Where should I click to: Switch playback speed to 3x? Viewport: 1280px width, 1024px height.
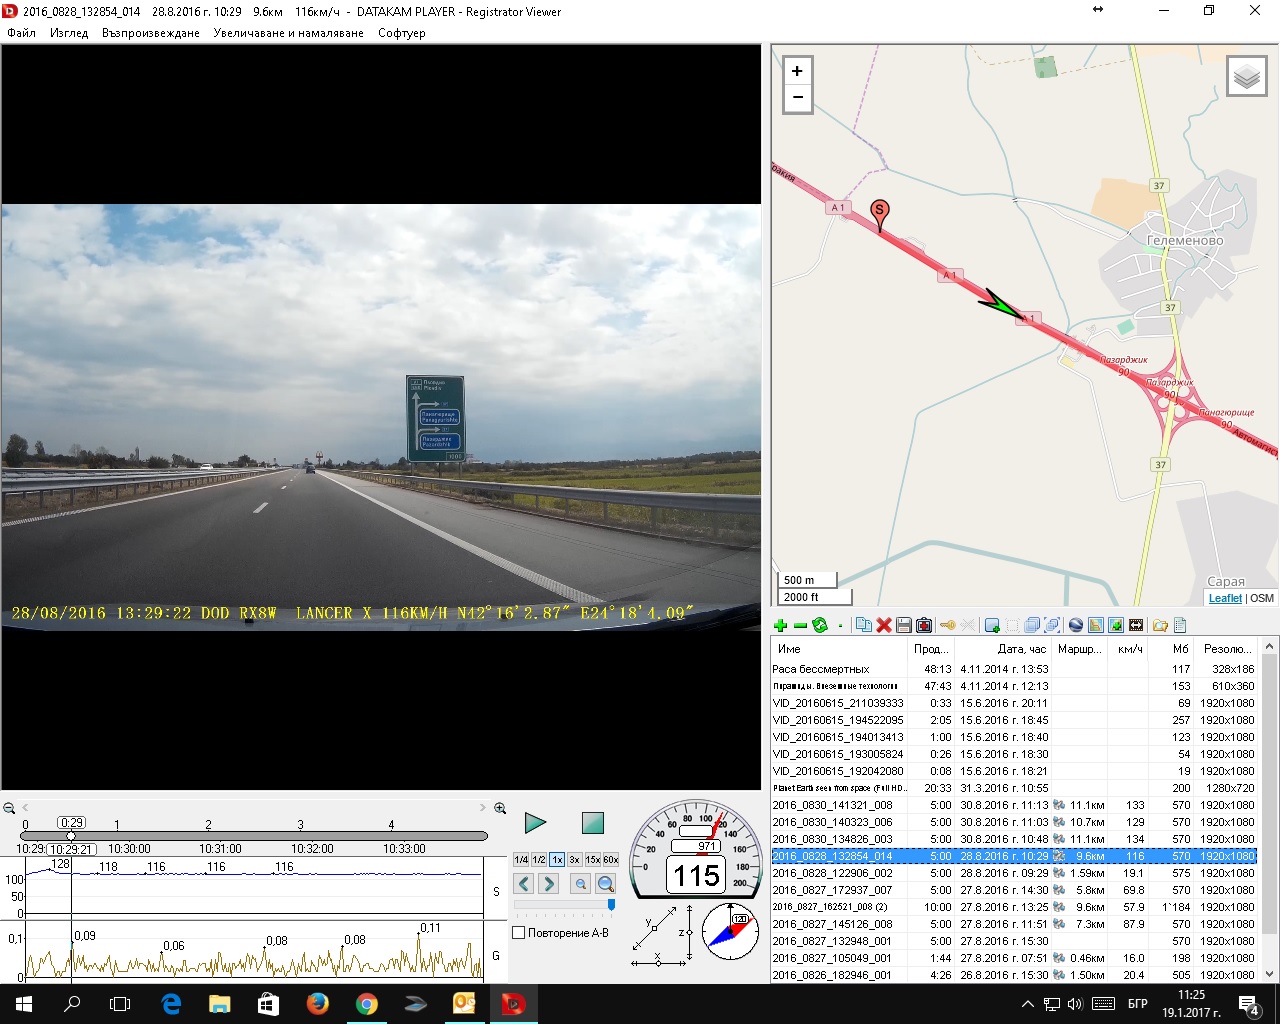click(575, 860)
